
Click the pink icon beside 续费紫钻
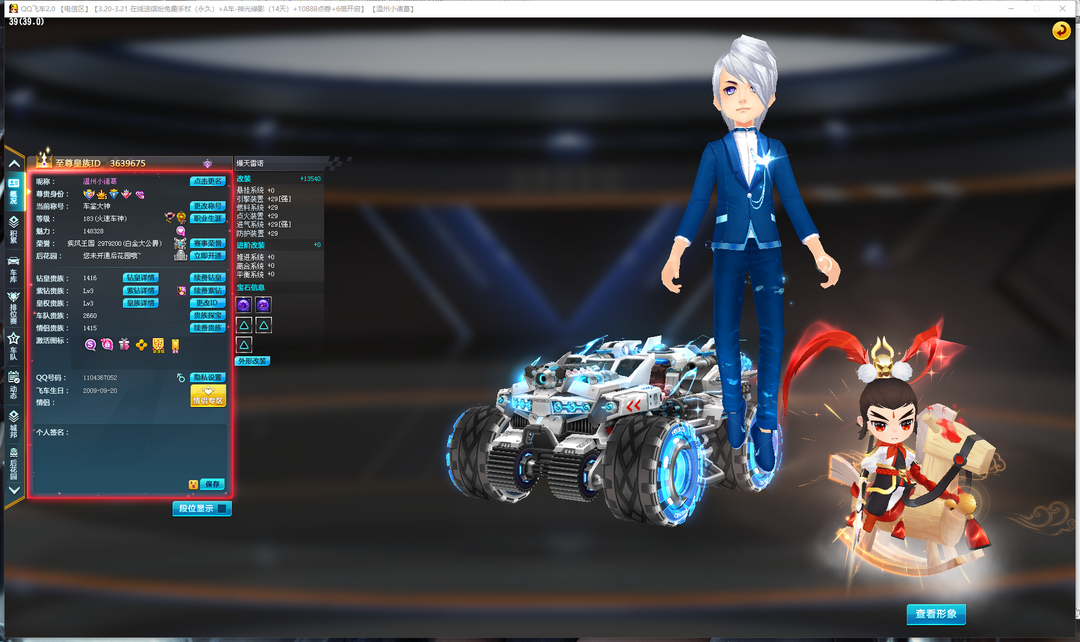coord(181,291)
